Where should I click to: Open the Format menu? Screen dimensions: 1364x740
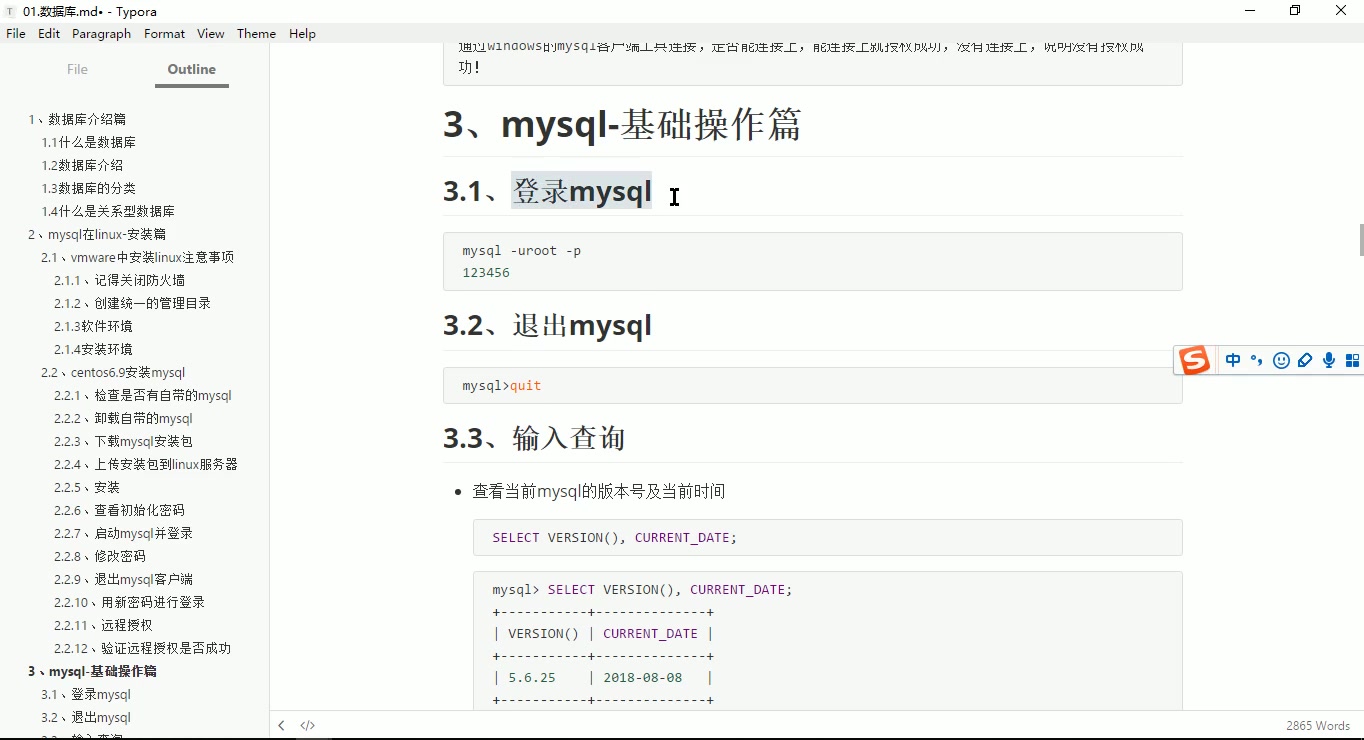(165, 33)
